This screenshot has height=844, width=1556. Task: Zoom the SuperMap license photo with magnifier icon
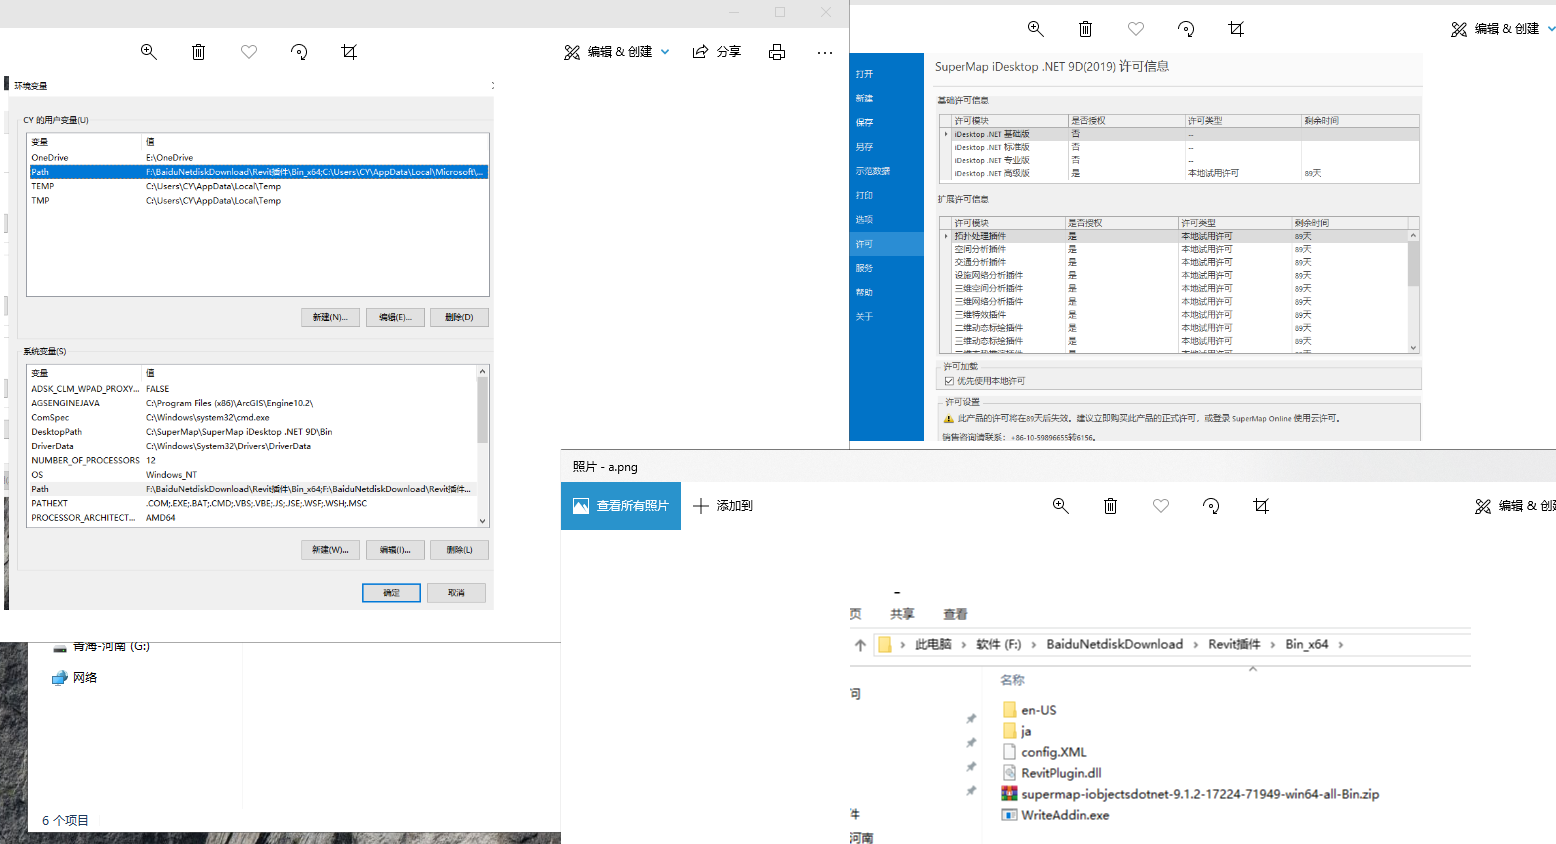1036,29
